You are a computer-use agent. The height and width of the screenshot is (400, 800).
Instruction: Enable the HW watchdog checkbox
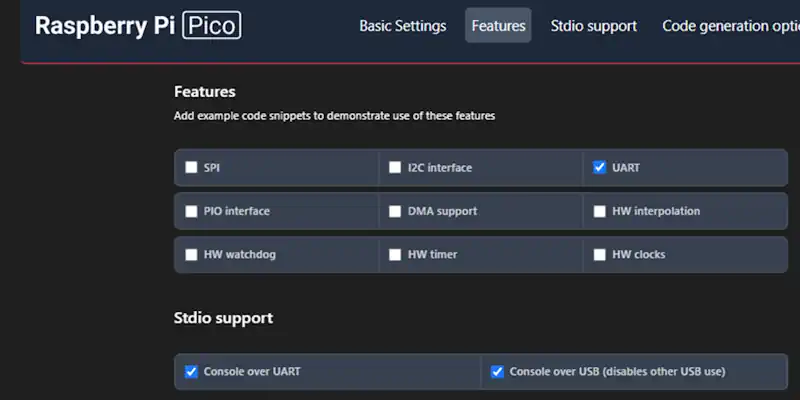pos(191,255)
